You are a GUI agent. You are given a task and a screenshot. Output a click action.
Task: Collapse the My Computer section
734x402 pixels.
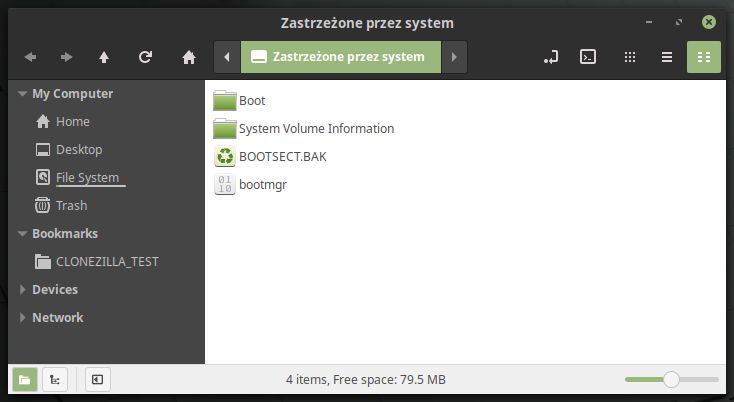[22, 94]
